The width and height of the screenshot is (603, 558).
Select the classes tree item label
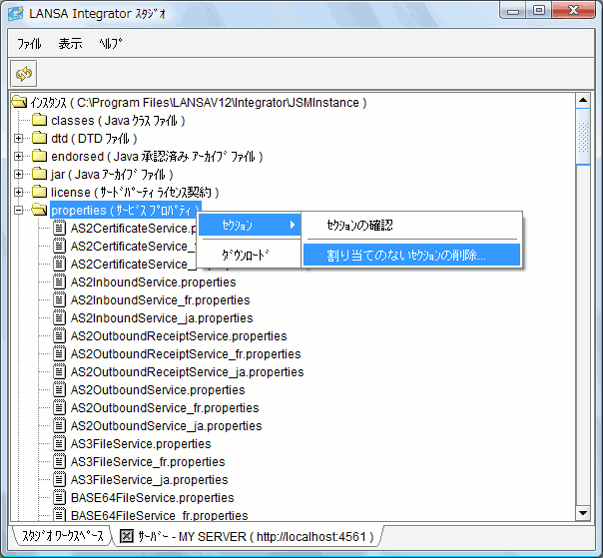[x=118, y=121]
